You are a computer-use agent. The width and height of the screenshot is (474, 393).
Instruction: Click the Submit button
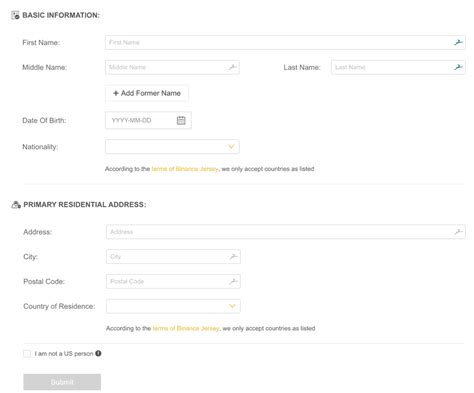point(62,382)
